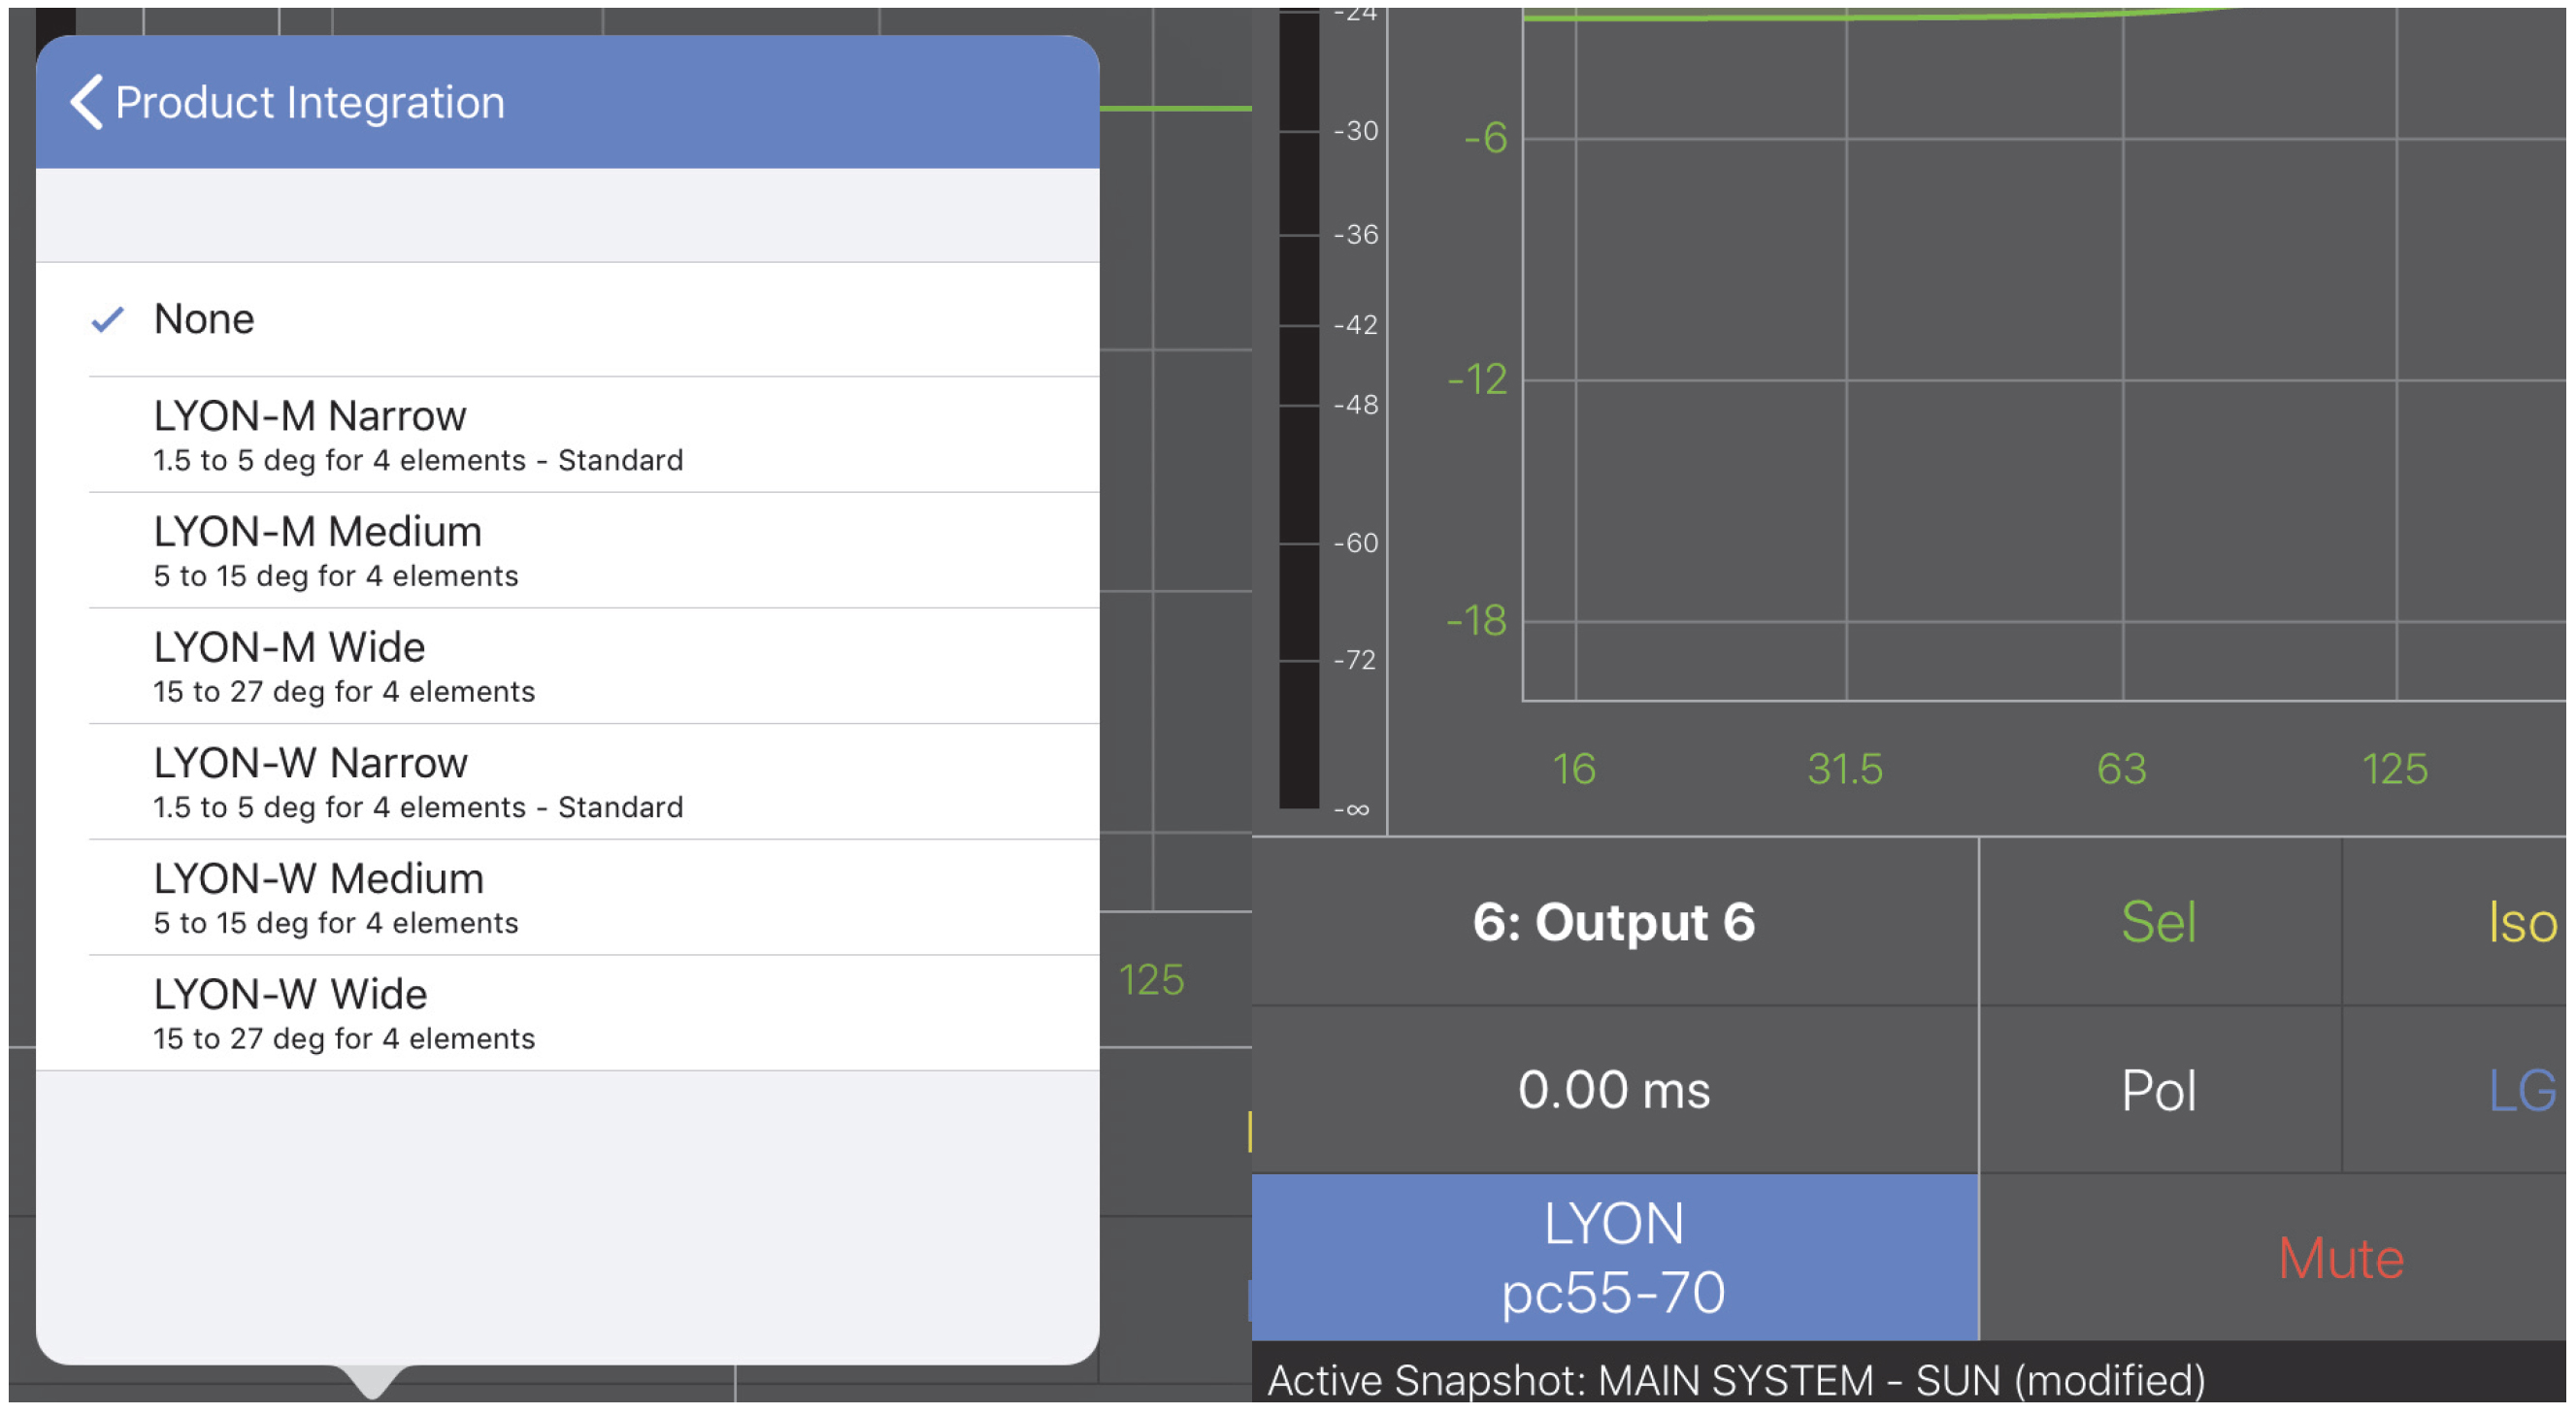Choose LYON-M Wide integration
Viewport: 2576px width, 1414px height.
567,667
